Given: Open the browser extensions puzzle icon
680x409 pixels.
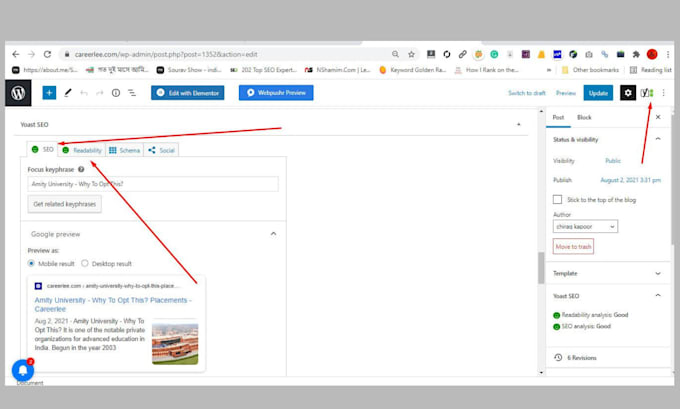Looking at the screenshot, I should (636, 54).
